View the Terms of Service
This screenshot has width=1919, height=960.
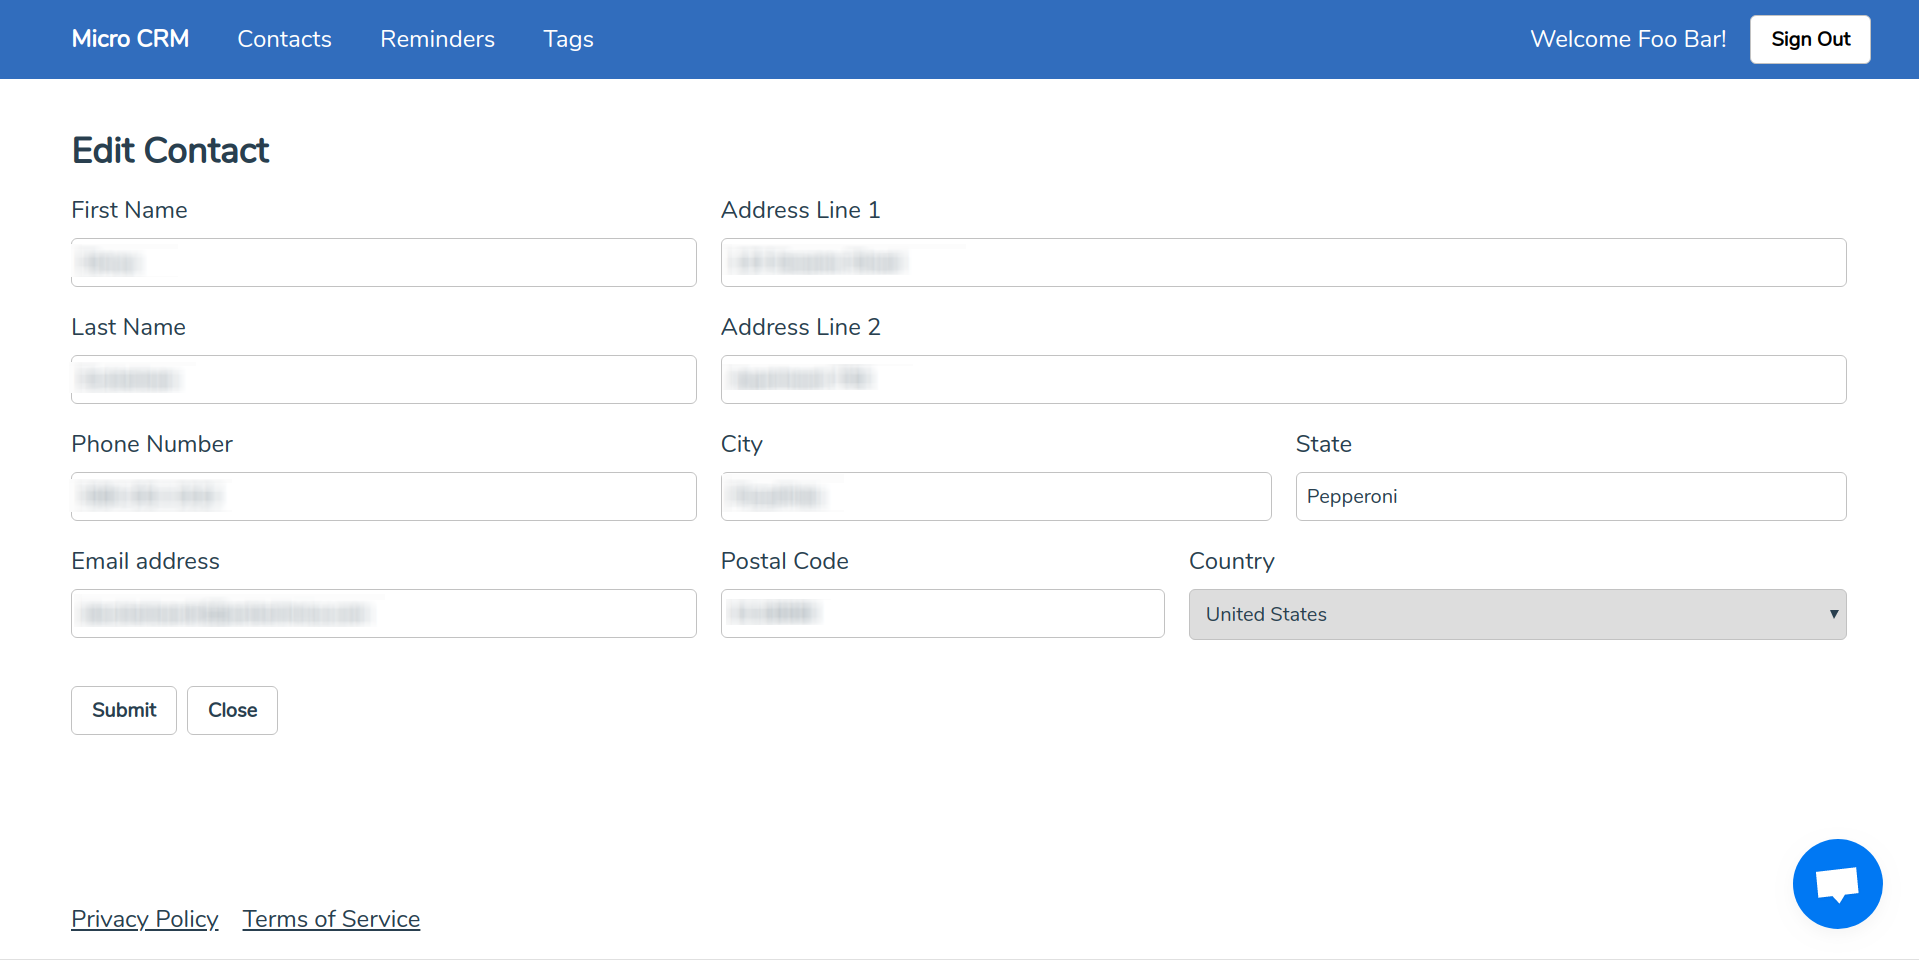(x=331, y=918)
